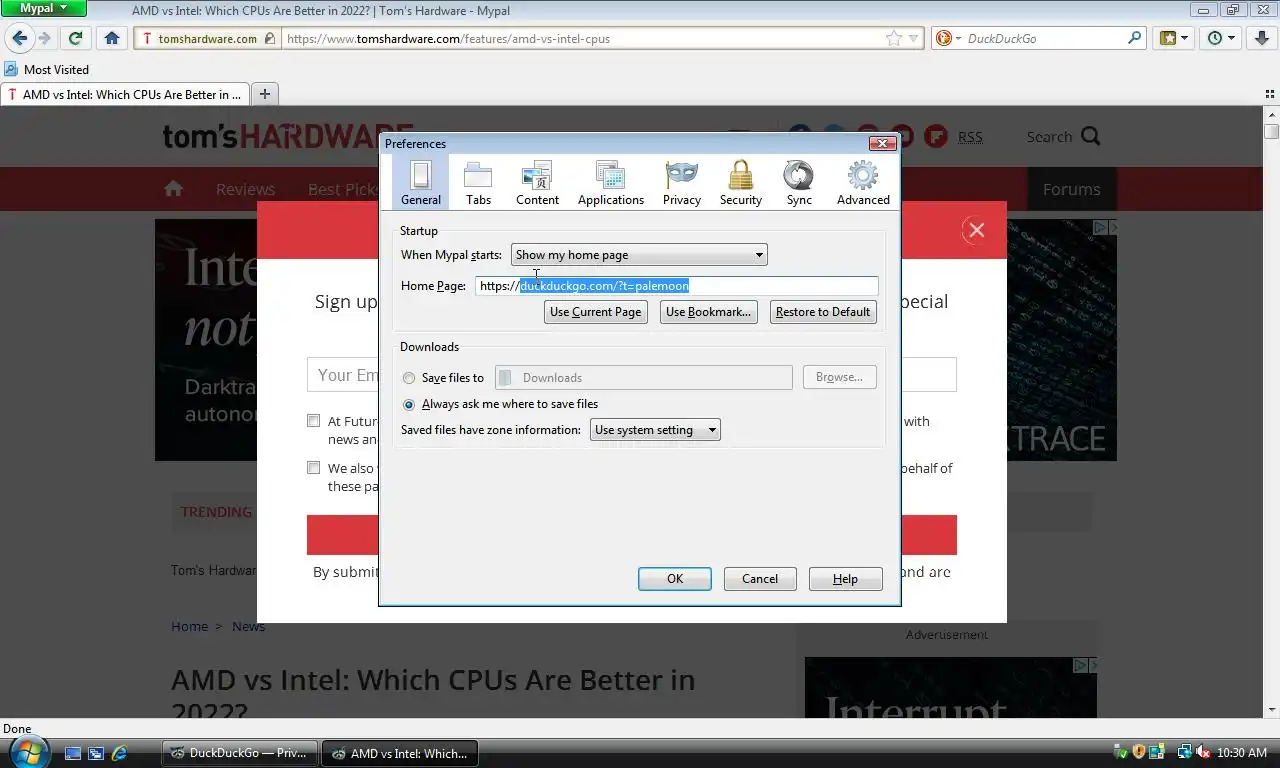Open the downloads arrow toolbar button
Viewport: 1280px width, 768px height.
point(1262,38)
